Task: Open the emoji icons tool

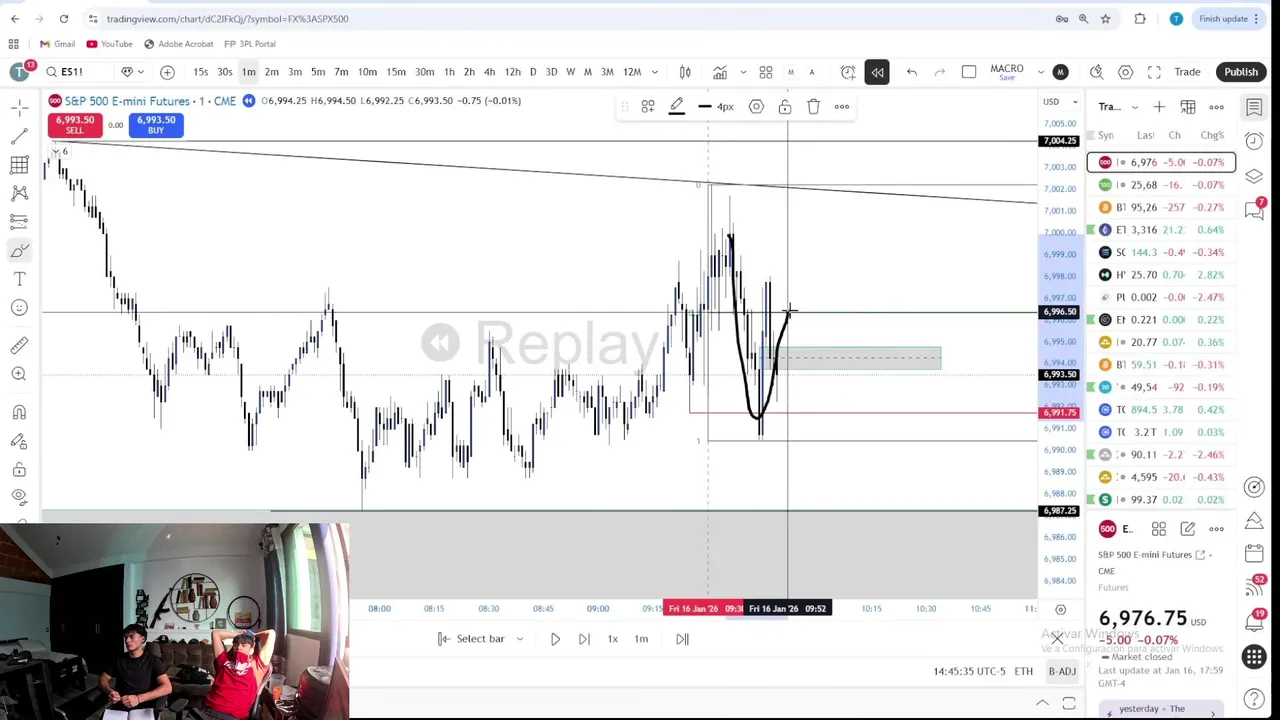Action: point(19,307)
